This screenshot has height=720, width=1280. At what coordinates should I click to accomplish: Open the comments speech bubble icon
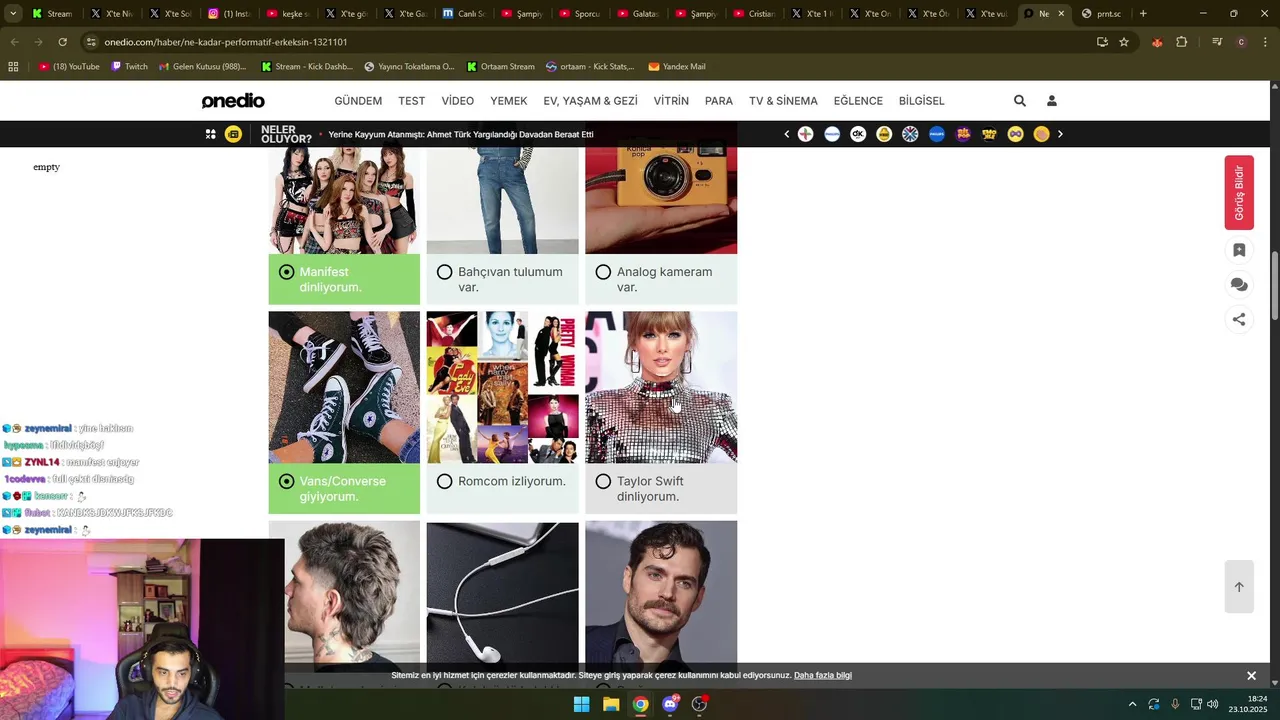click(x=1239, y=285)
